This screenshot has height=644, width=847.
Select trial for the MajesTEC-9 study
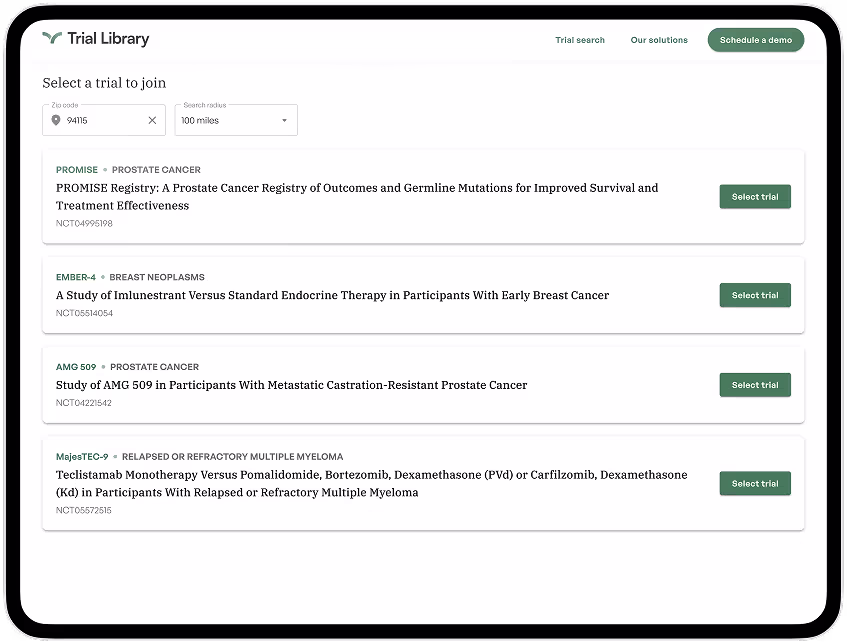tap(755, 483)
